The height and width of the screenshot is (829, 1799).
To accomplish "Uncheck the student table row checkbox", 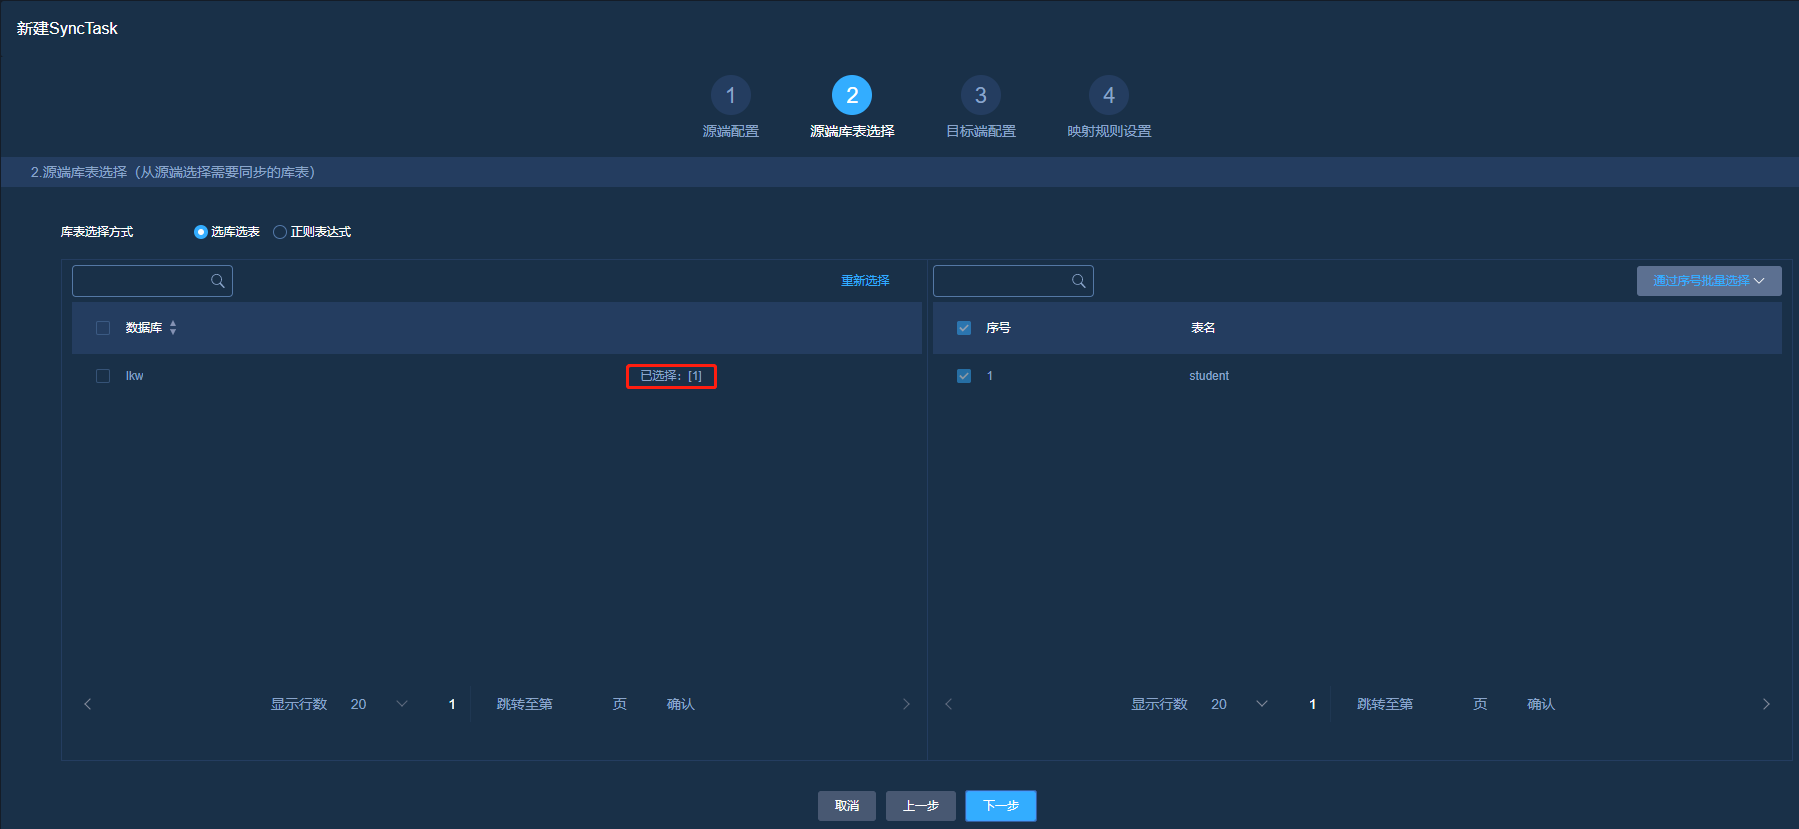I will point(964,376).
